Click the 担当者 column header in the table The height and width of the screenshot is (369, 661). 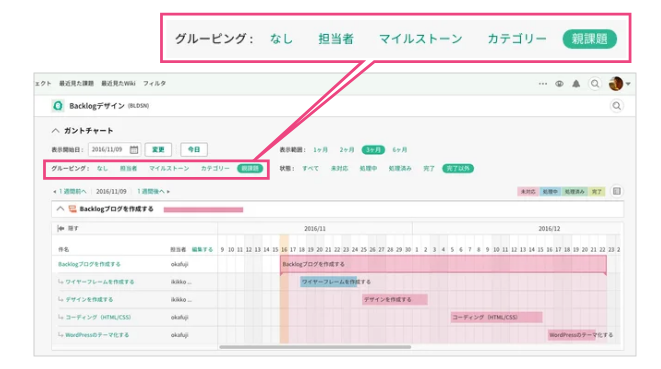click(x=178, y=250)
